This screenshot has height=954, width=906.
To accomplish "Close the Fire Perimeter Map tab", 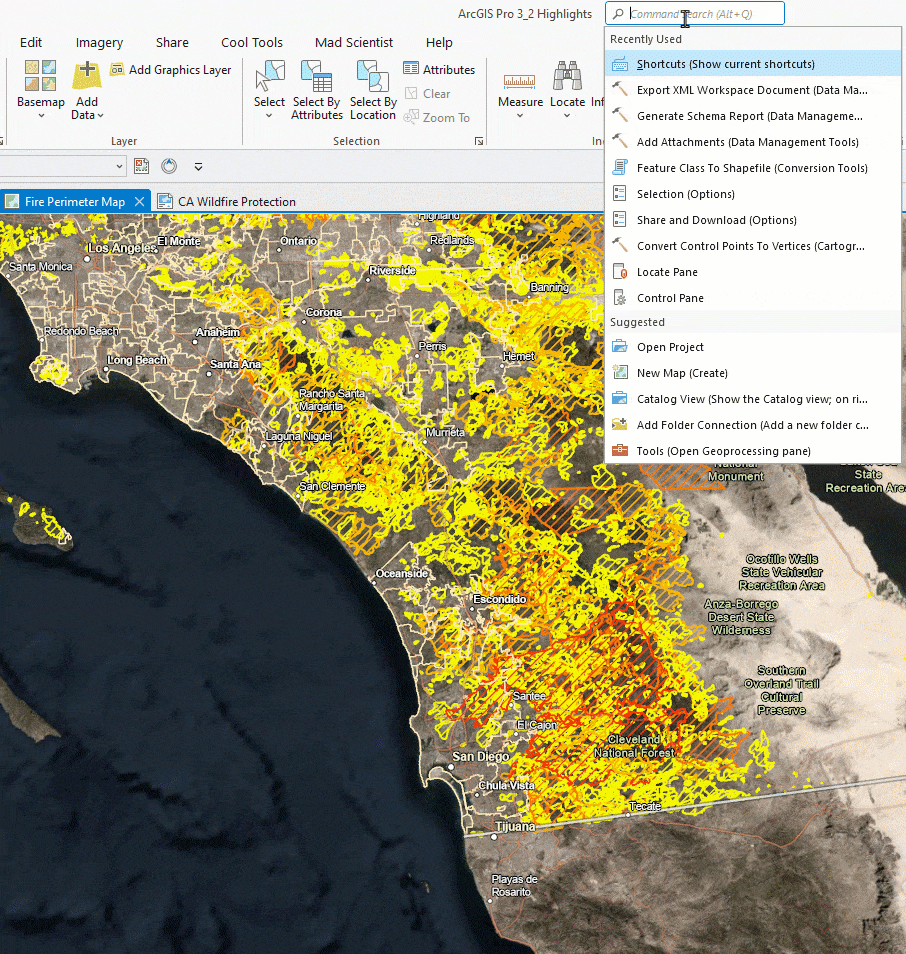I will (139, 201).
